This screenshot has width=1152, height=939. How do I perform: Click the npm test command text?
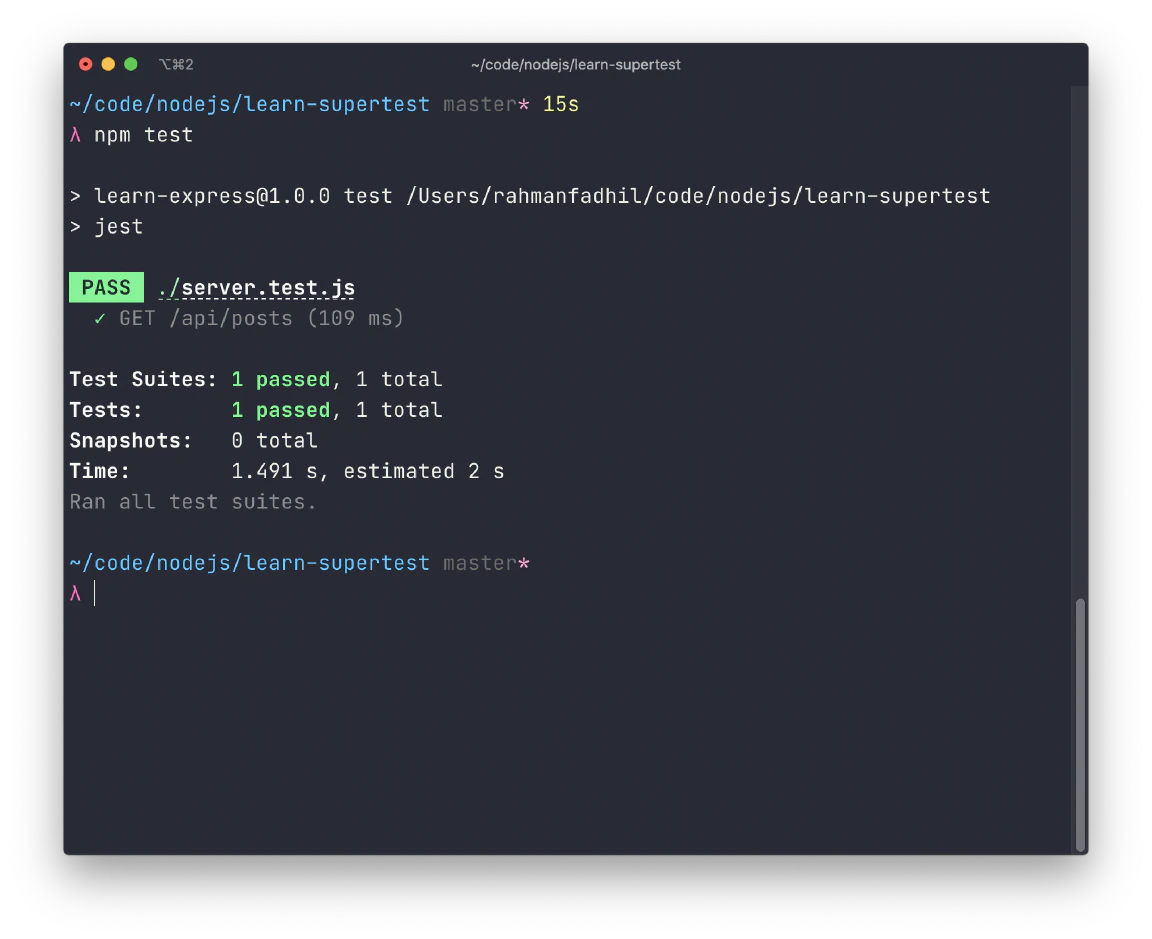[x=143, y=135]
